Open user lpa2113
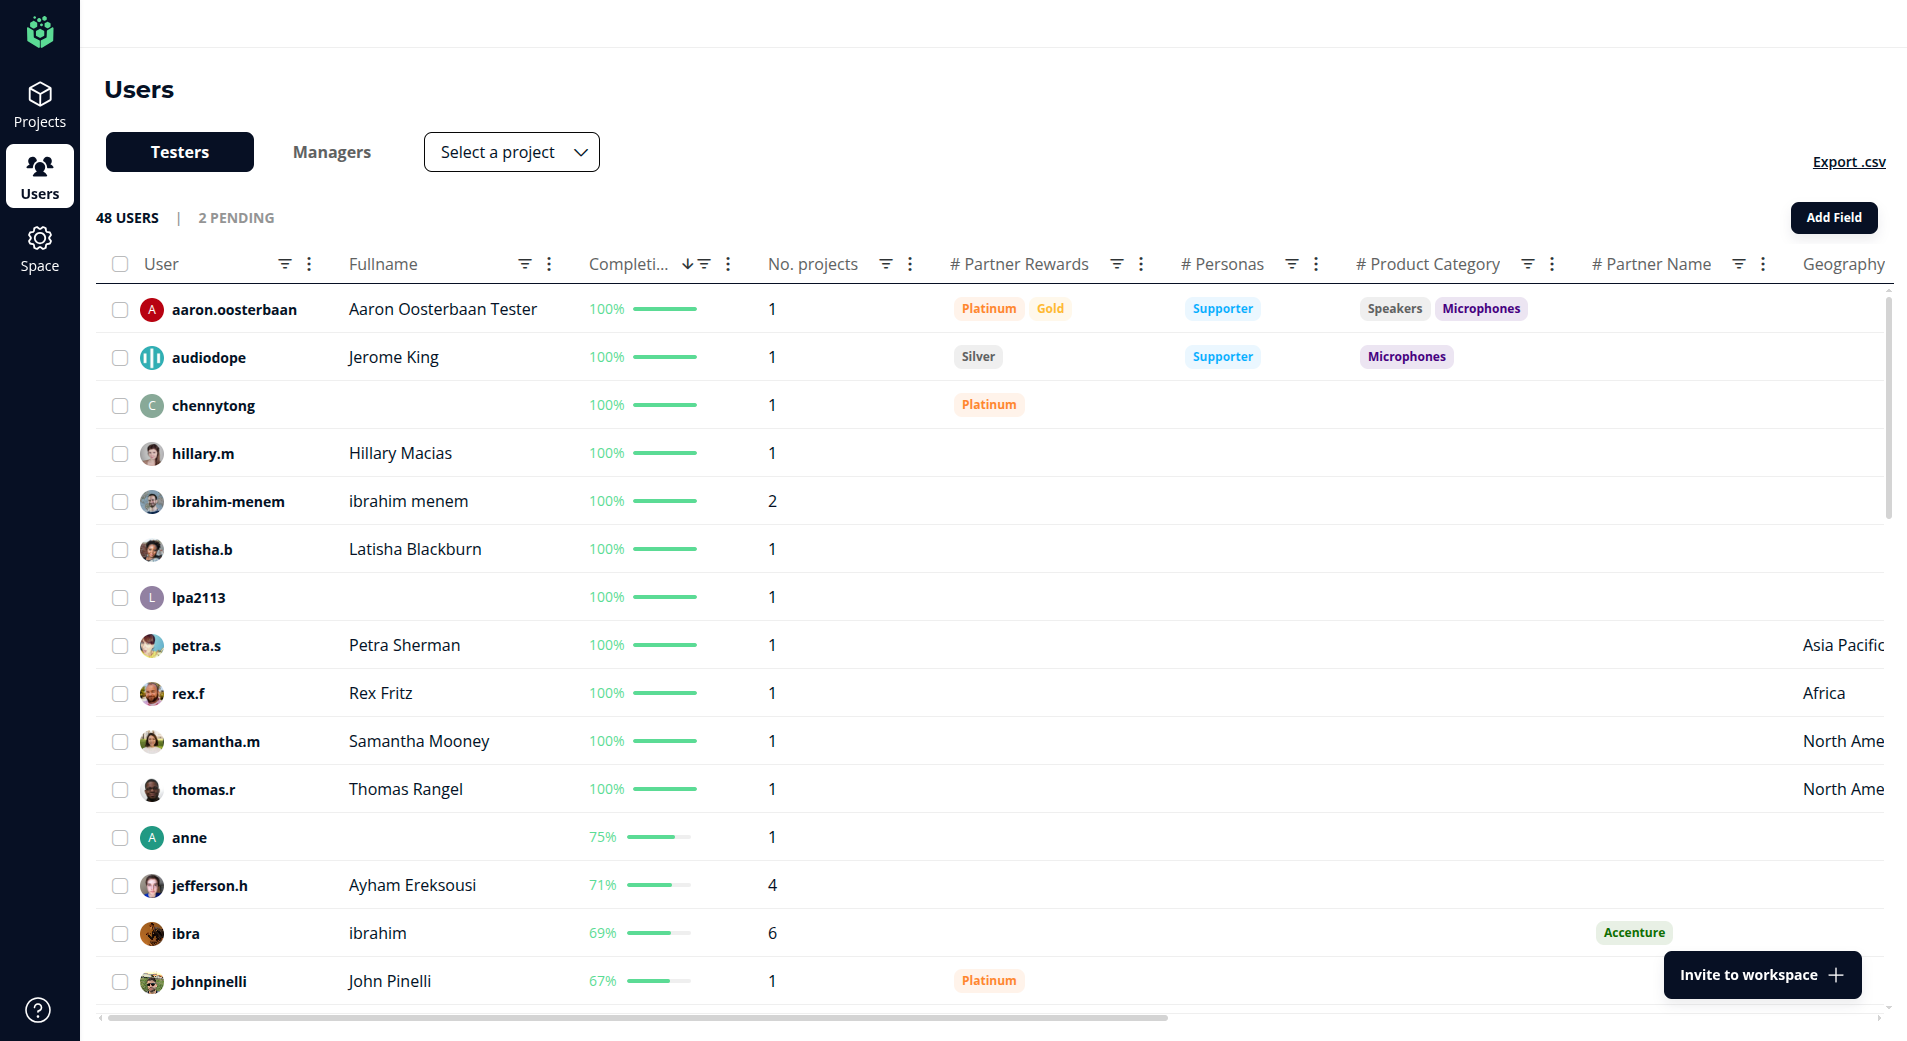The width and height of the screenshot is (1907, 1041). pos(198,598)
